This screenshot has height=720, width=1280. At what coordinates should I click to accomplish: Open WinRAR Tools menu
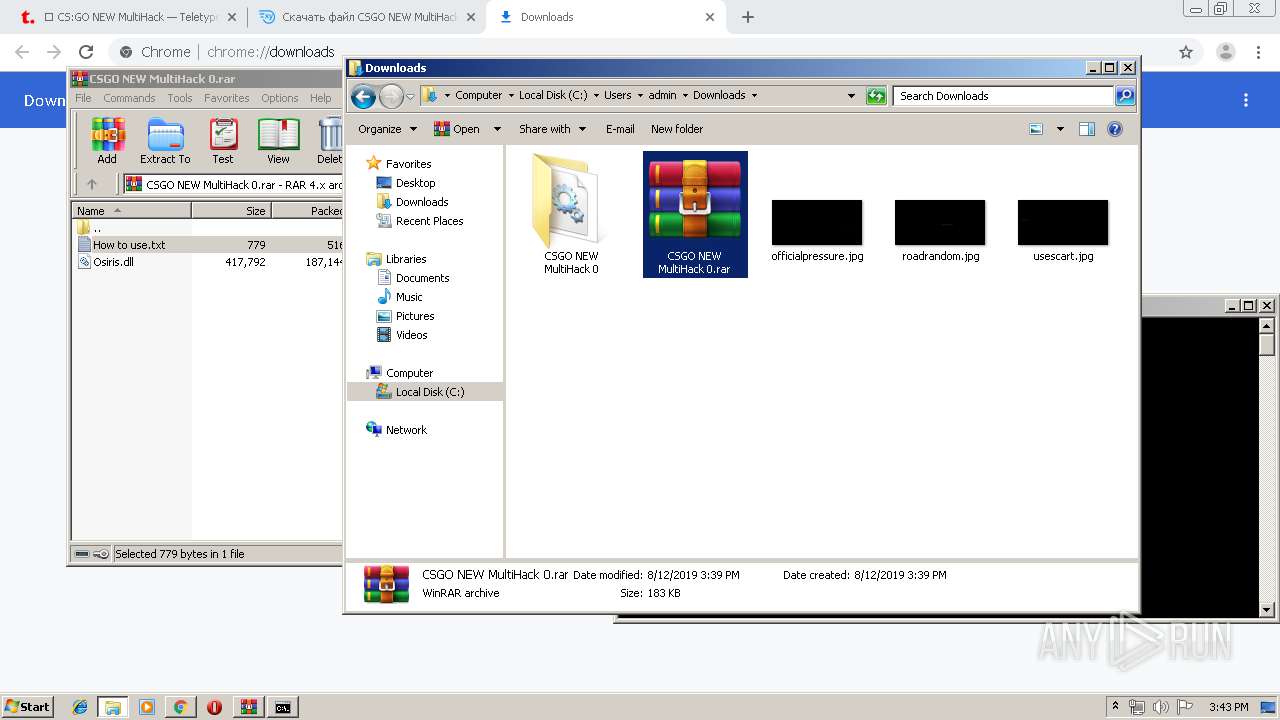pyautogui.click(x=180, y=98)
